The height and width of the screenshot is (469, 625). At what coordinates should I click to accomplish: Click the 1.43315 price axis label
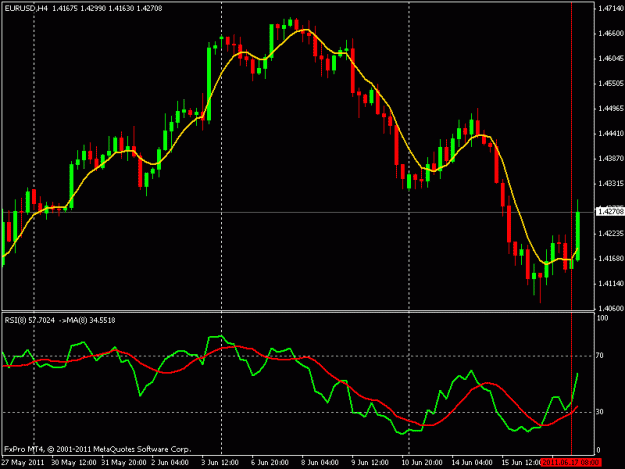pos(611,184)
